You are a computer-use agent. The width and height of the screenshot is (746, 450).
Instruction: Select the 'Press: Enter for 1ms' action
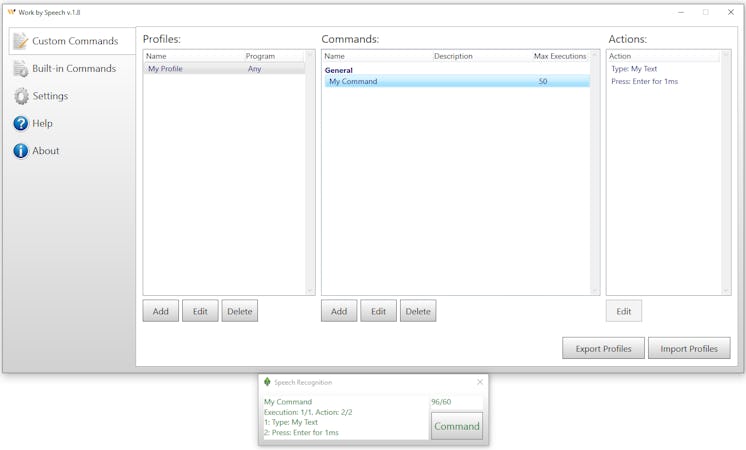644,81
